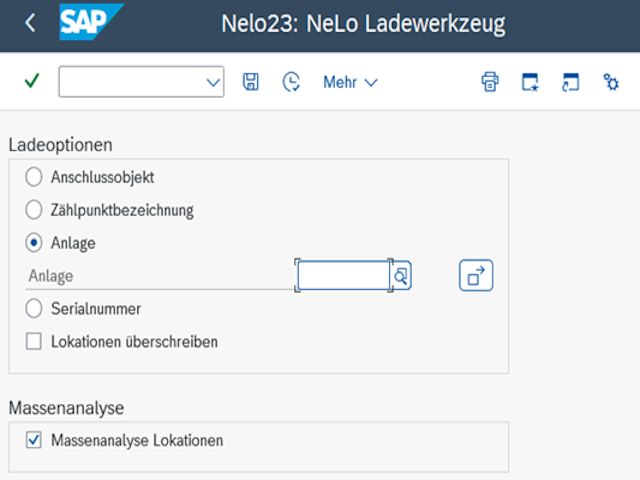The image size is (640, 480).
Task: Click the Save disk icon
Action: [251, 82]
